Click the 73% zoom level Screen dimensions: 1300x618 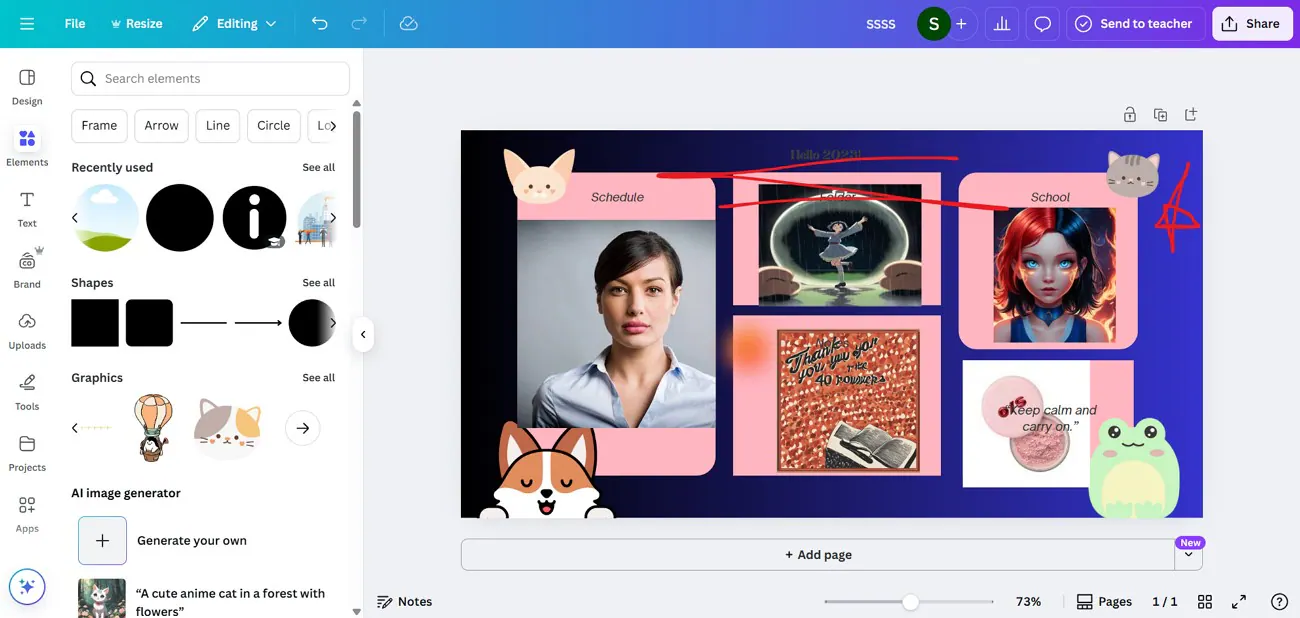pyautogui.click(x=1028, y=601)
